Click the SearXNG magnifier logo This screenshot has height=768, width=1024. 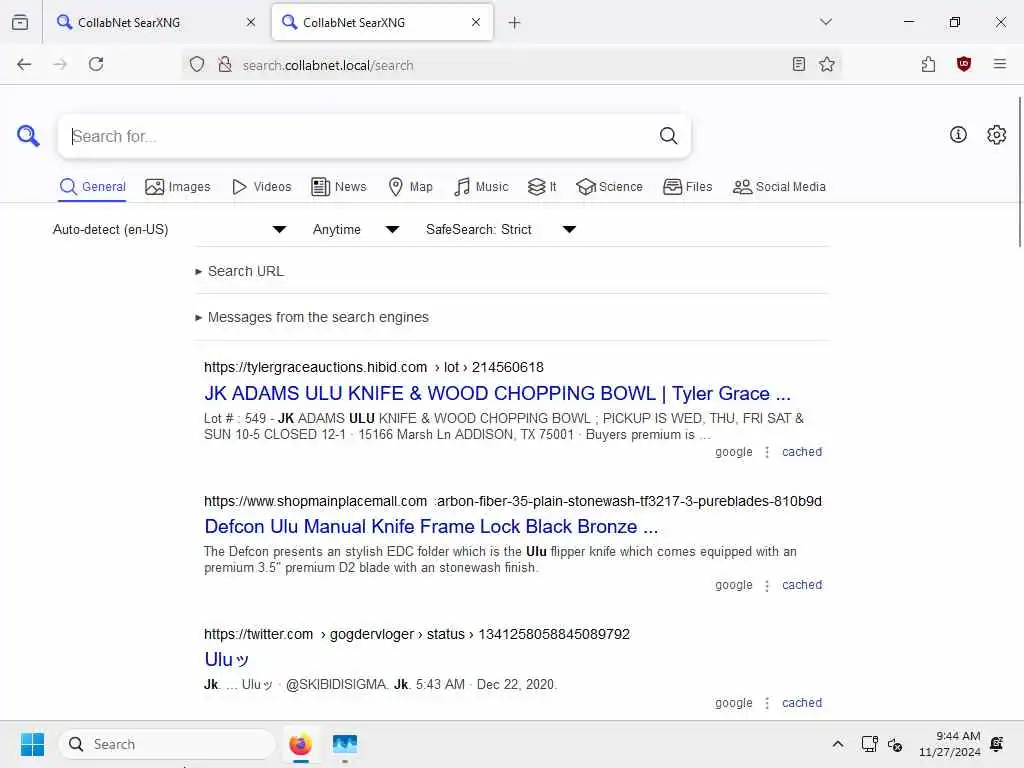tap(28, 136)
